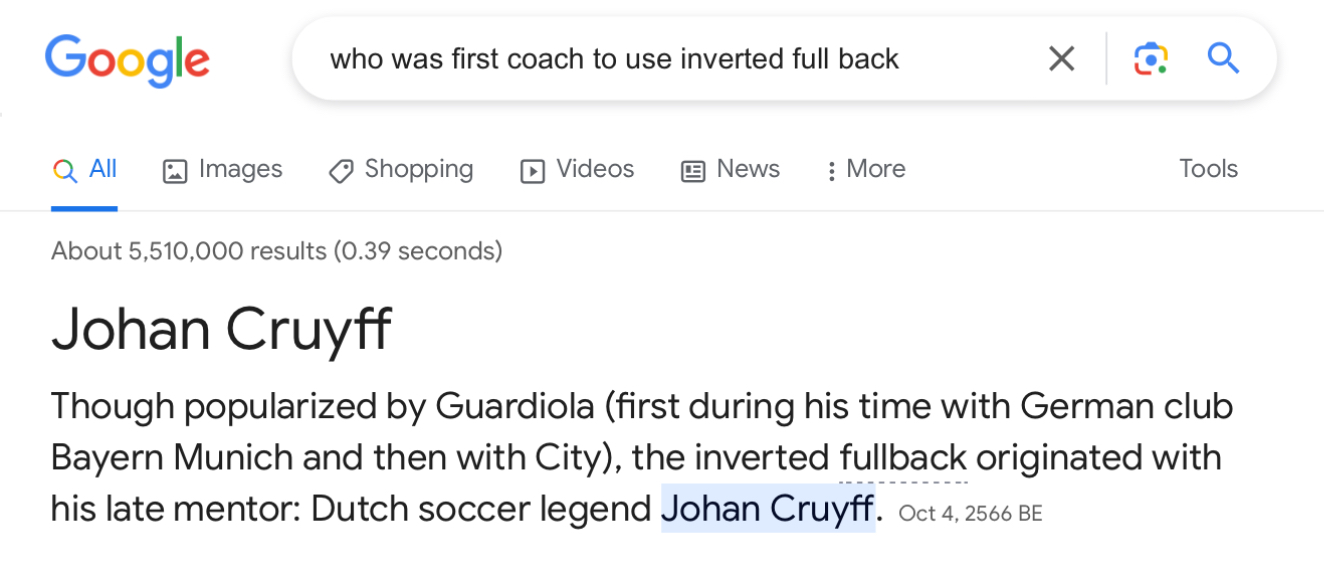1324x570 pixels.
Task: Click the highlighted Johan Cruyff text in snippet
Action: click(768, 509)
